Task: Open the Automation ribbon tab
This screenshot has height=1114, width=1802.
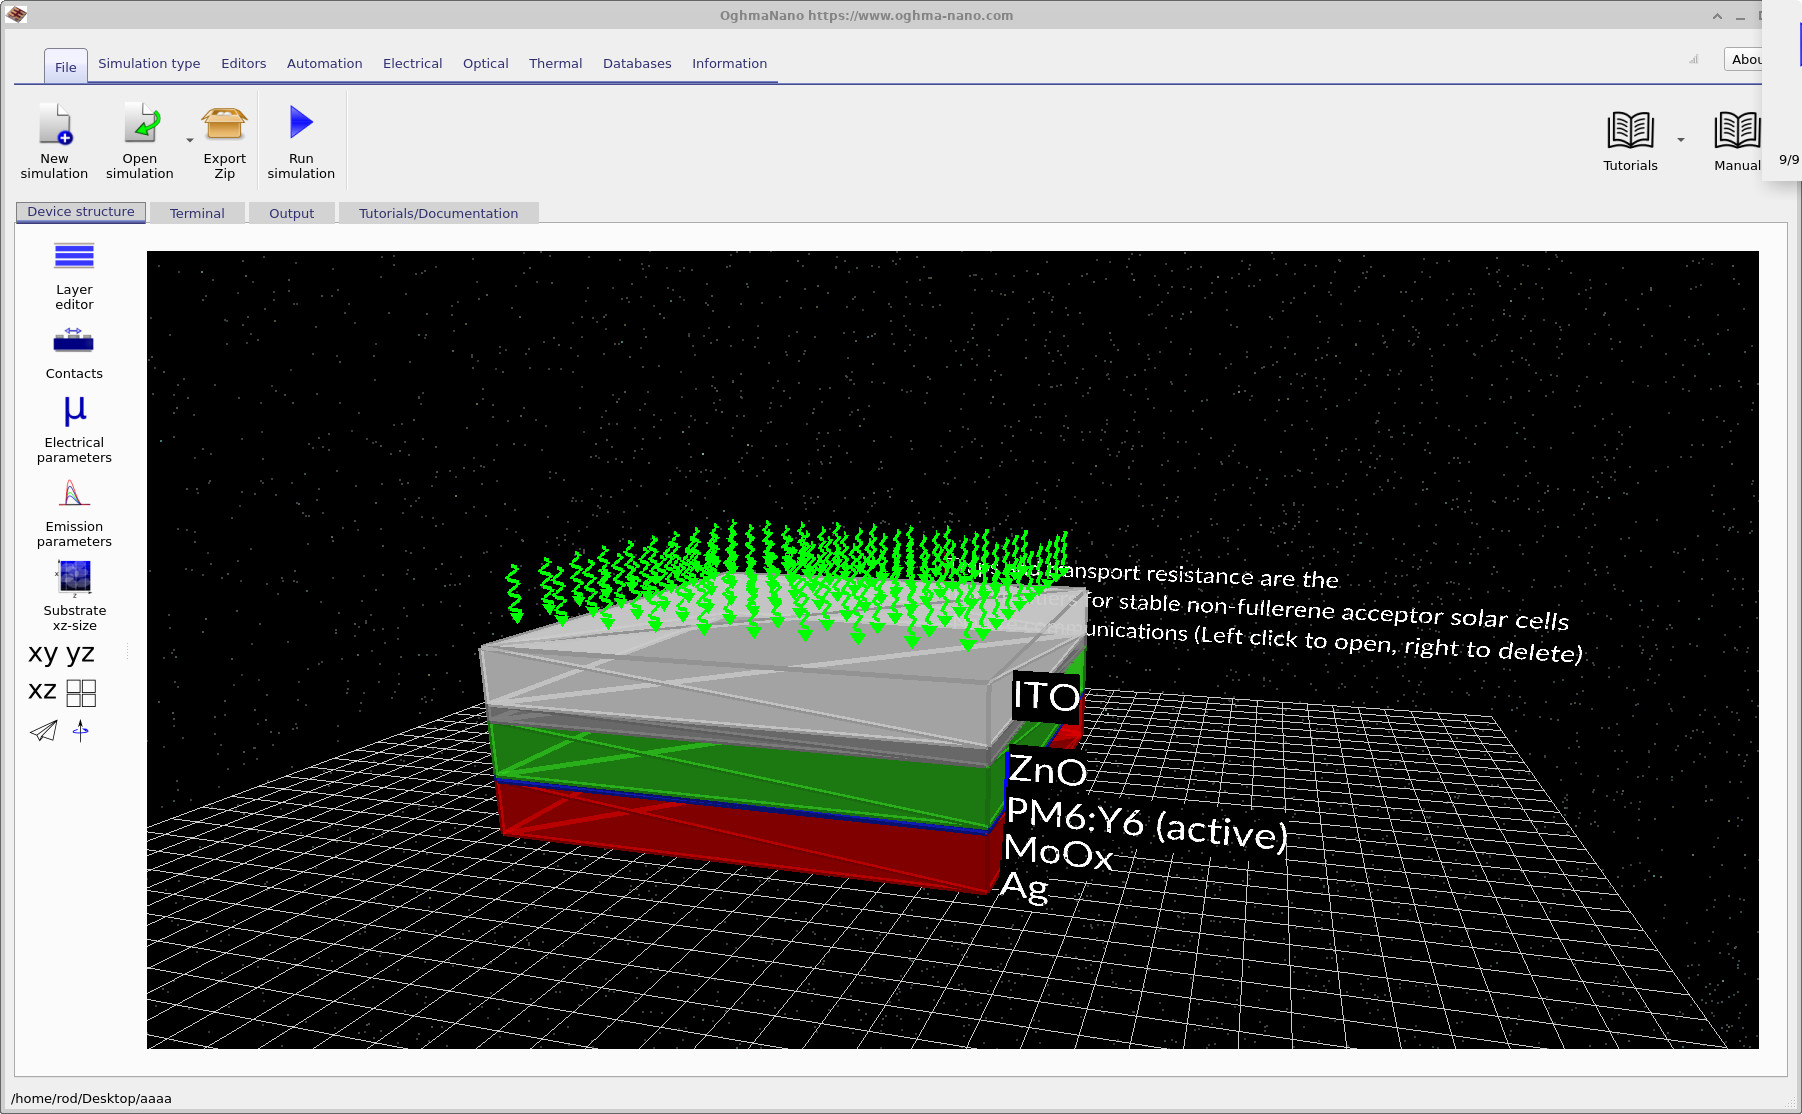Action: [x=325, y=63]
